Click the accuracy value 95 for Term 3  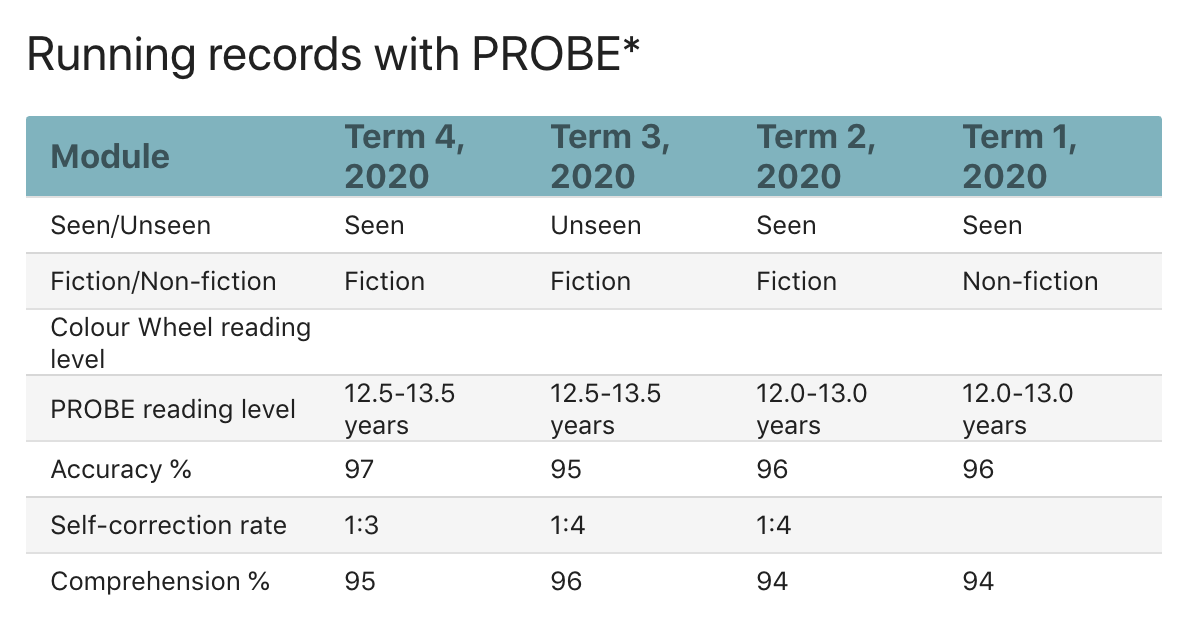coord(567,469)
